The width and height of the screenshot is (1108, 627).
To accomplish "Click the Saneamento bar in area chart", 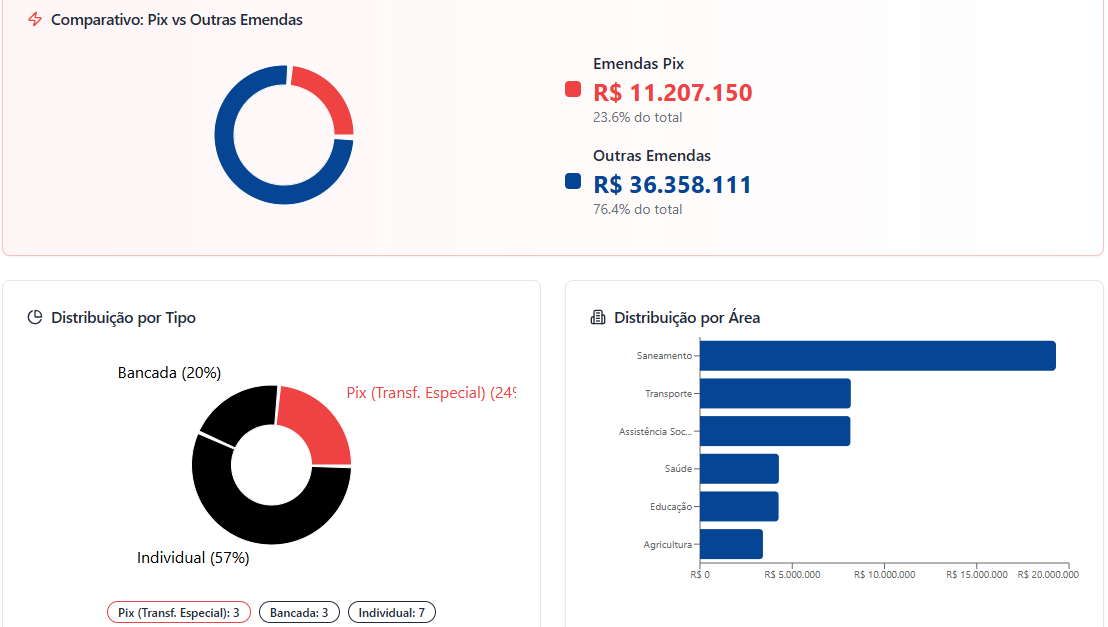I will coord(877,356).
